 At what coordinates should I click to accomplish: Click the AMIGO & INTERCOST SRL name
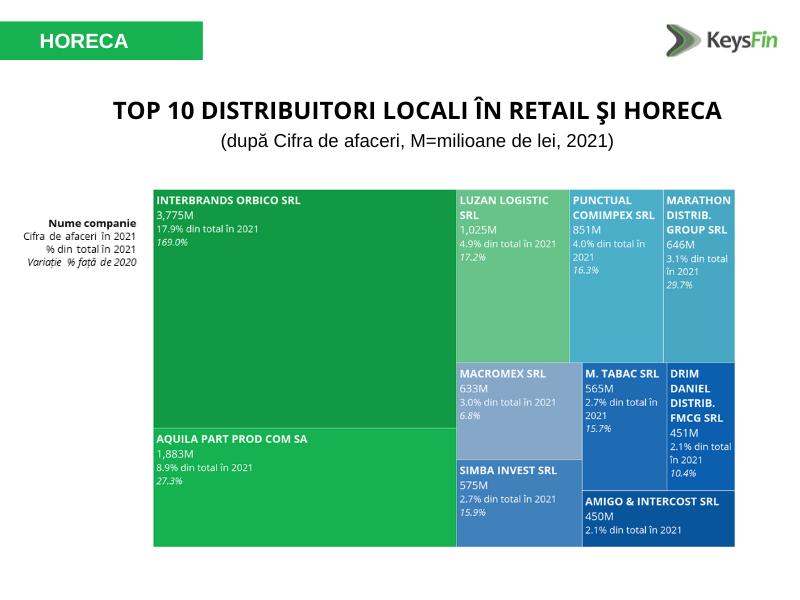(652, 502)
